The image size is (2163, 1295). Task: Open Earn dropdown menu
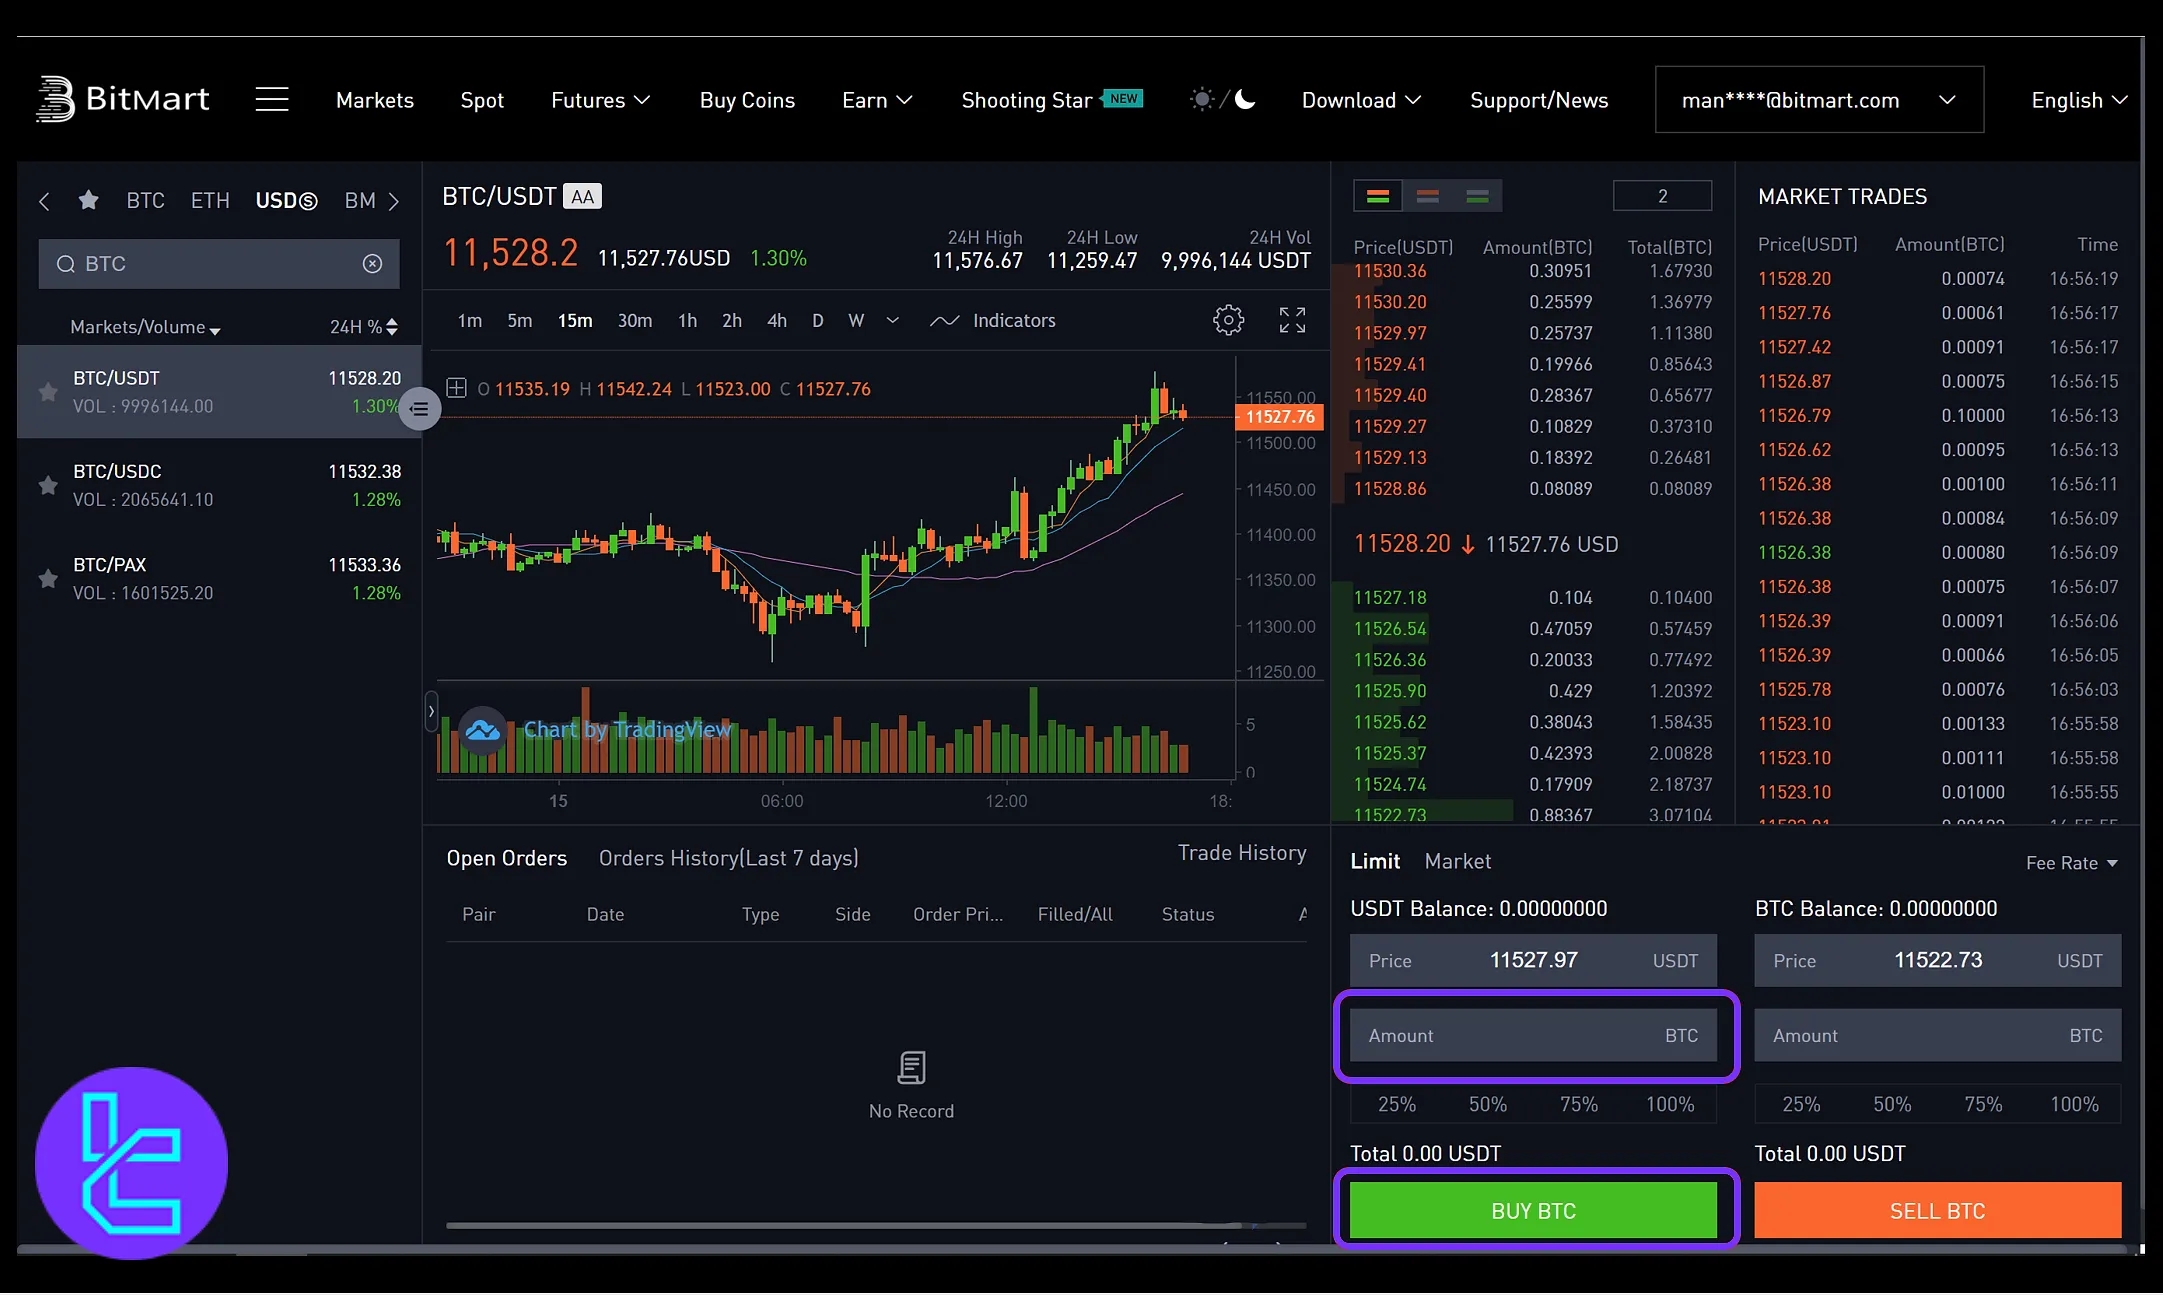pos(877,100)
